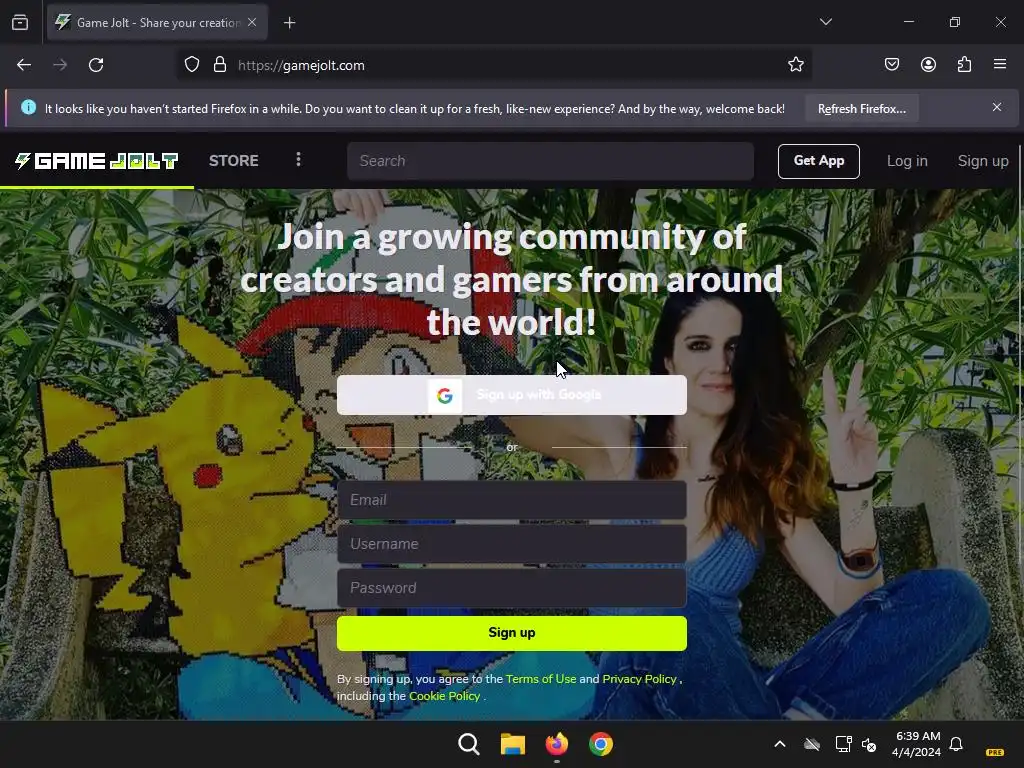Open the Firefox recent browsing icon
Viewport: 1024px width, 768px height.
(20, 23)
